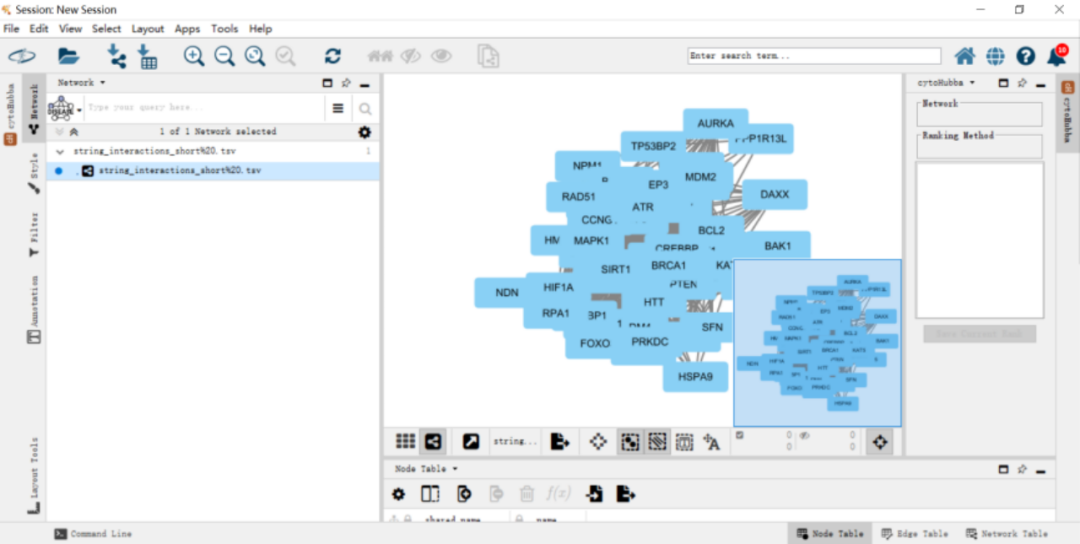Screen dimensions: 1080x544
Task: Import network from file toolbar icon
Action: pos(116,56)
